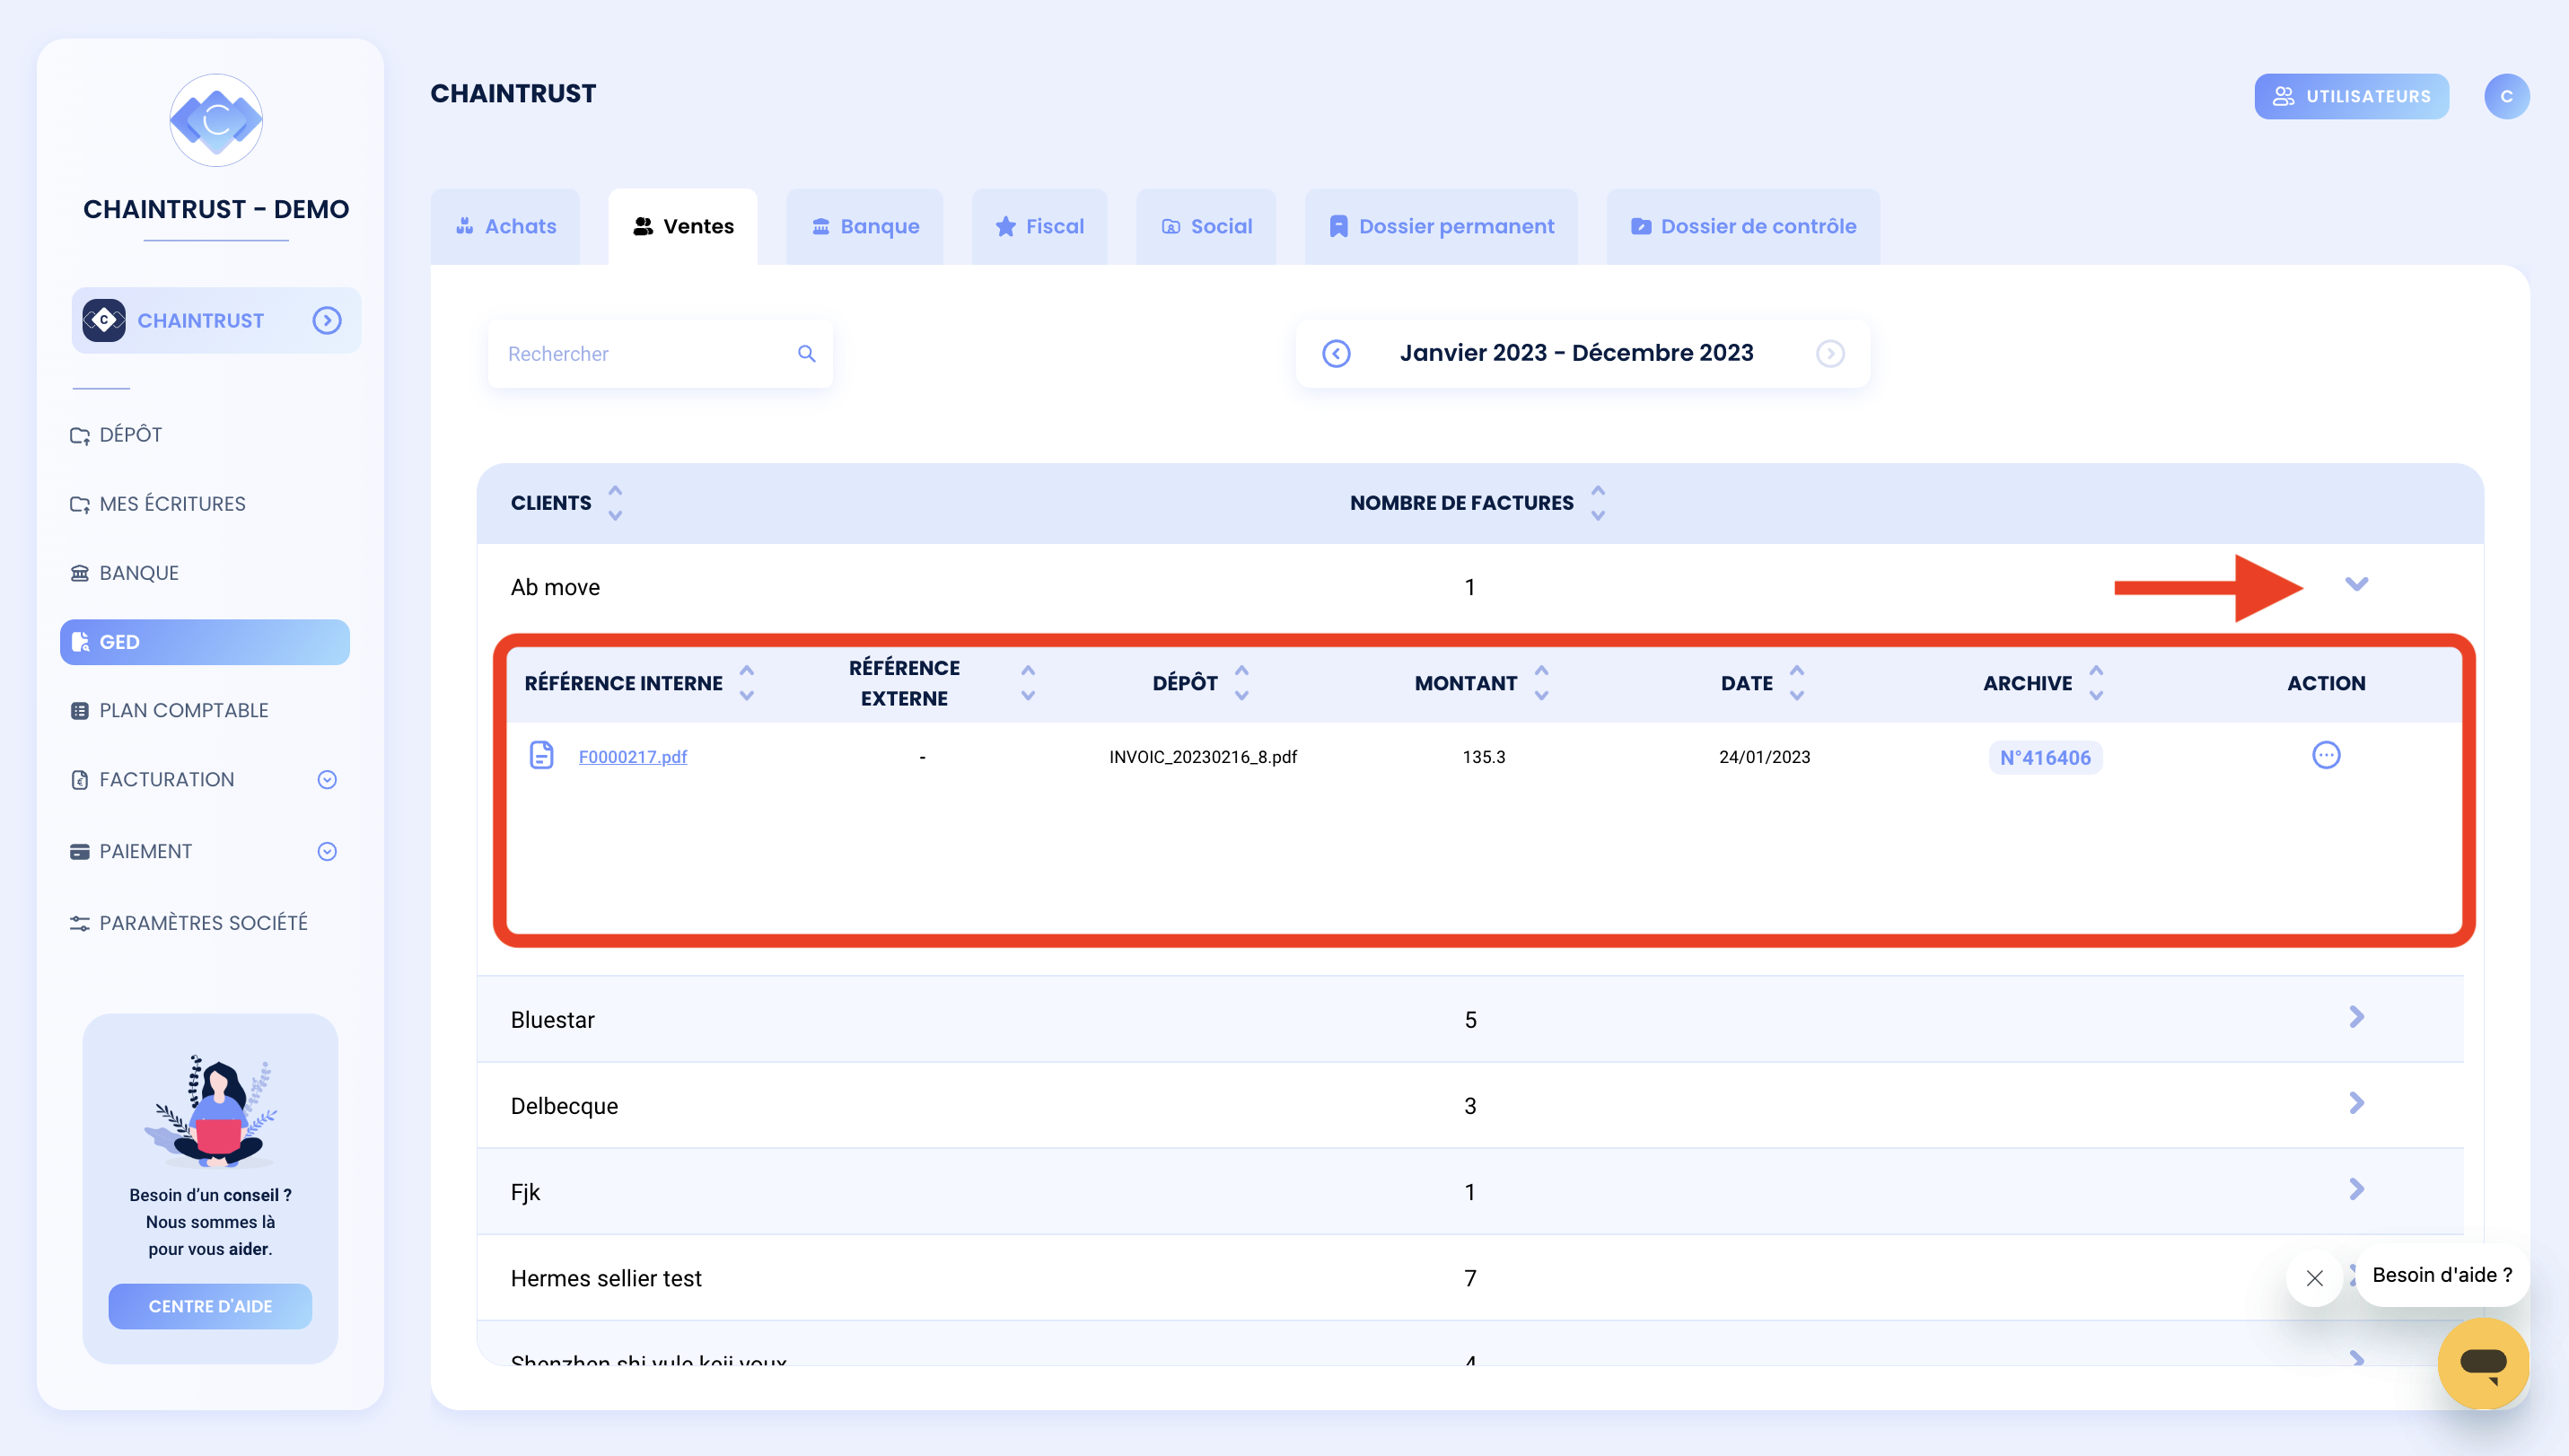Viewport: 2569px width, 1456px height.
Task: Click amount 135.3 cell
Action: pos(1483,757)
